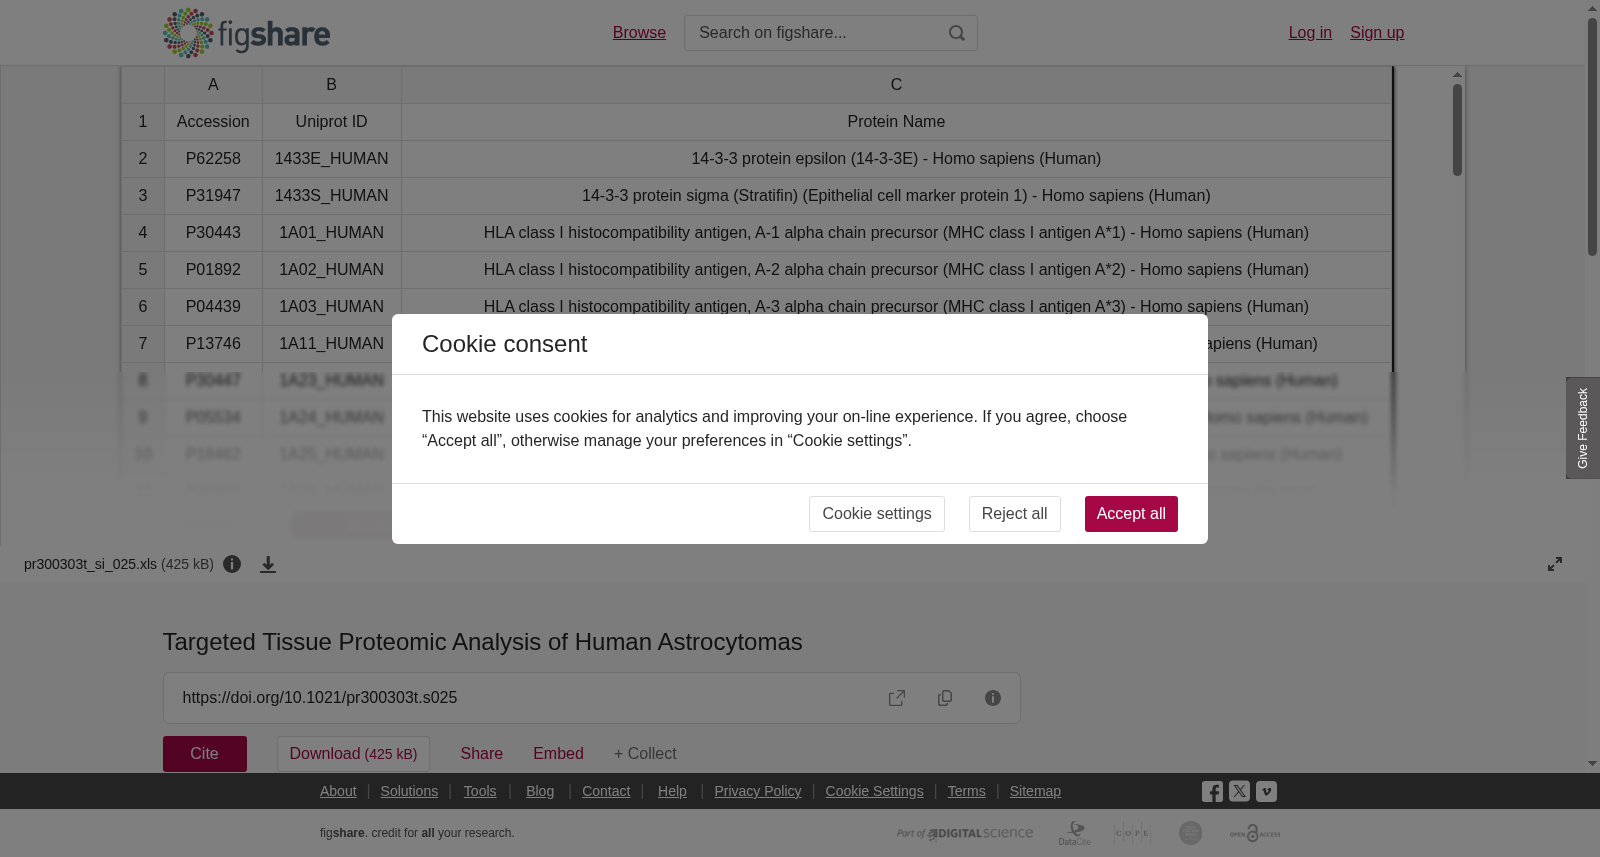Reject all cookies
The width and height of the screenshot is (1600, 857).
pos(1015,514)
